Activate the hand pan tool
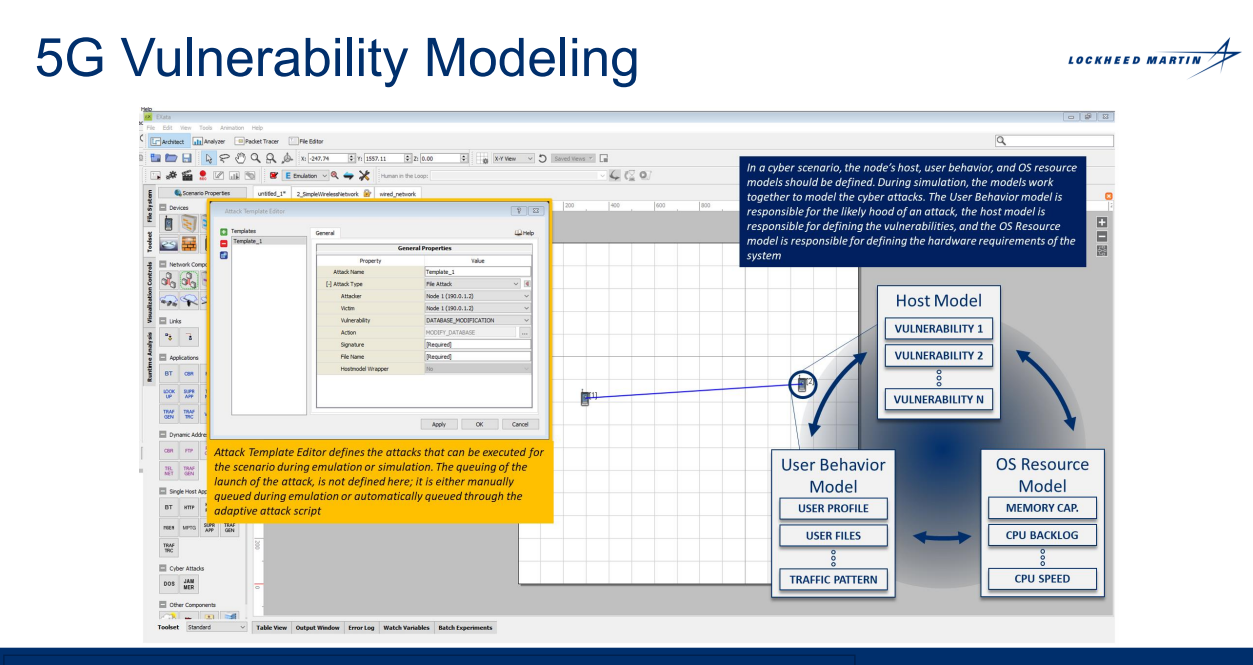The width and height of the screenshot is (1253, 665). coord(240,158)
